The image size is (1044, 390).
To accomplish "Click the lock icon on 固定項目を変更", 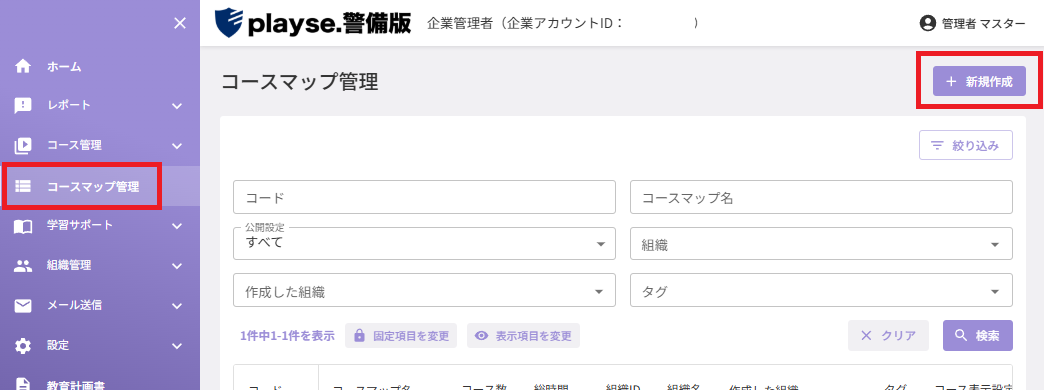I will 360,335.
